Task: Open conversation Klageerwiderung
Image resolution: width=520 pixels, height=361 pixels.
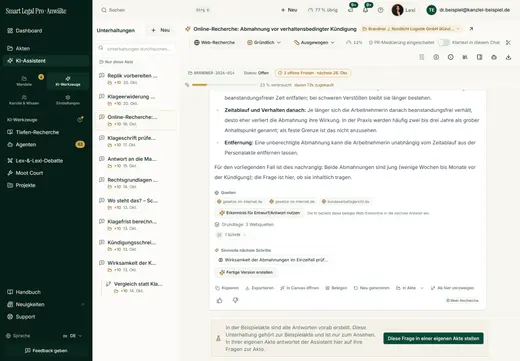Action: (x=136, y=100)
